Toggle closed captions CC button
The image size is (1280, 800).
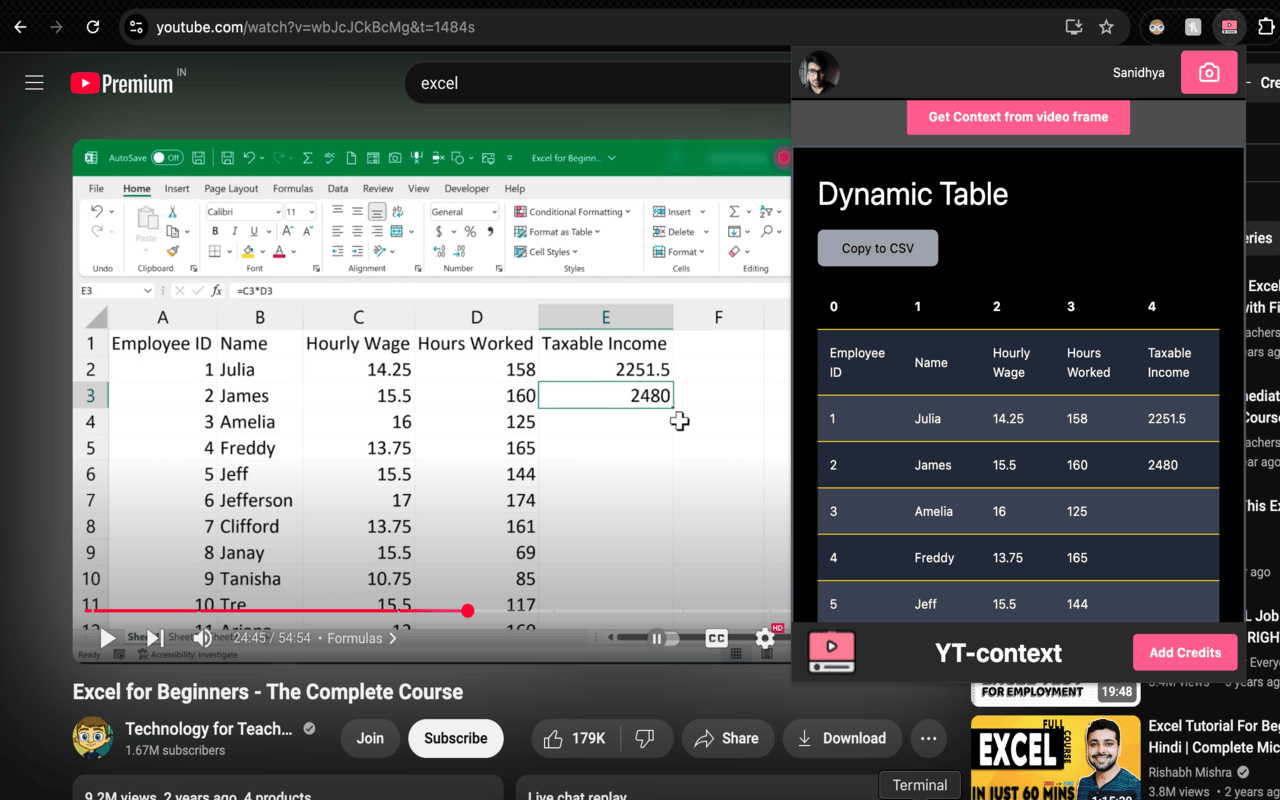pyautogui.click(x=716, y=638)
